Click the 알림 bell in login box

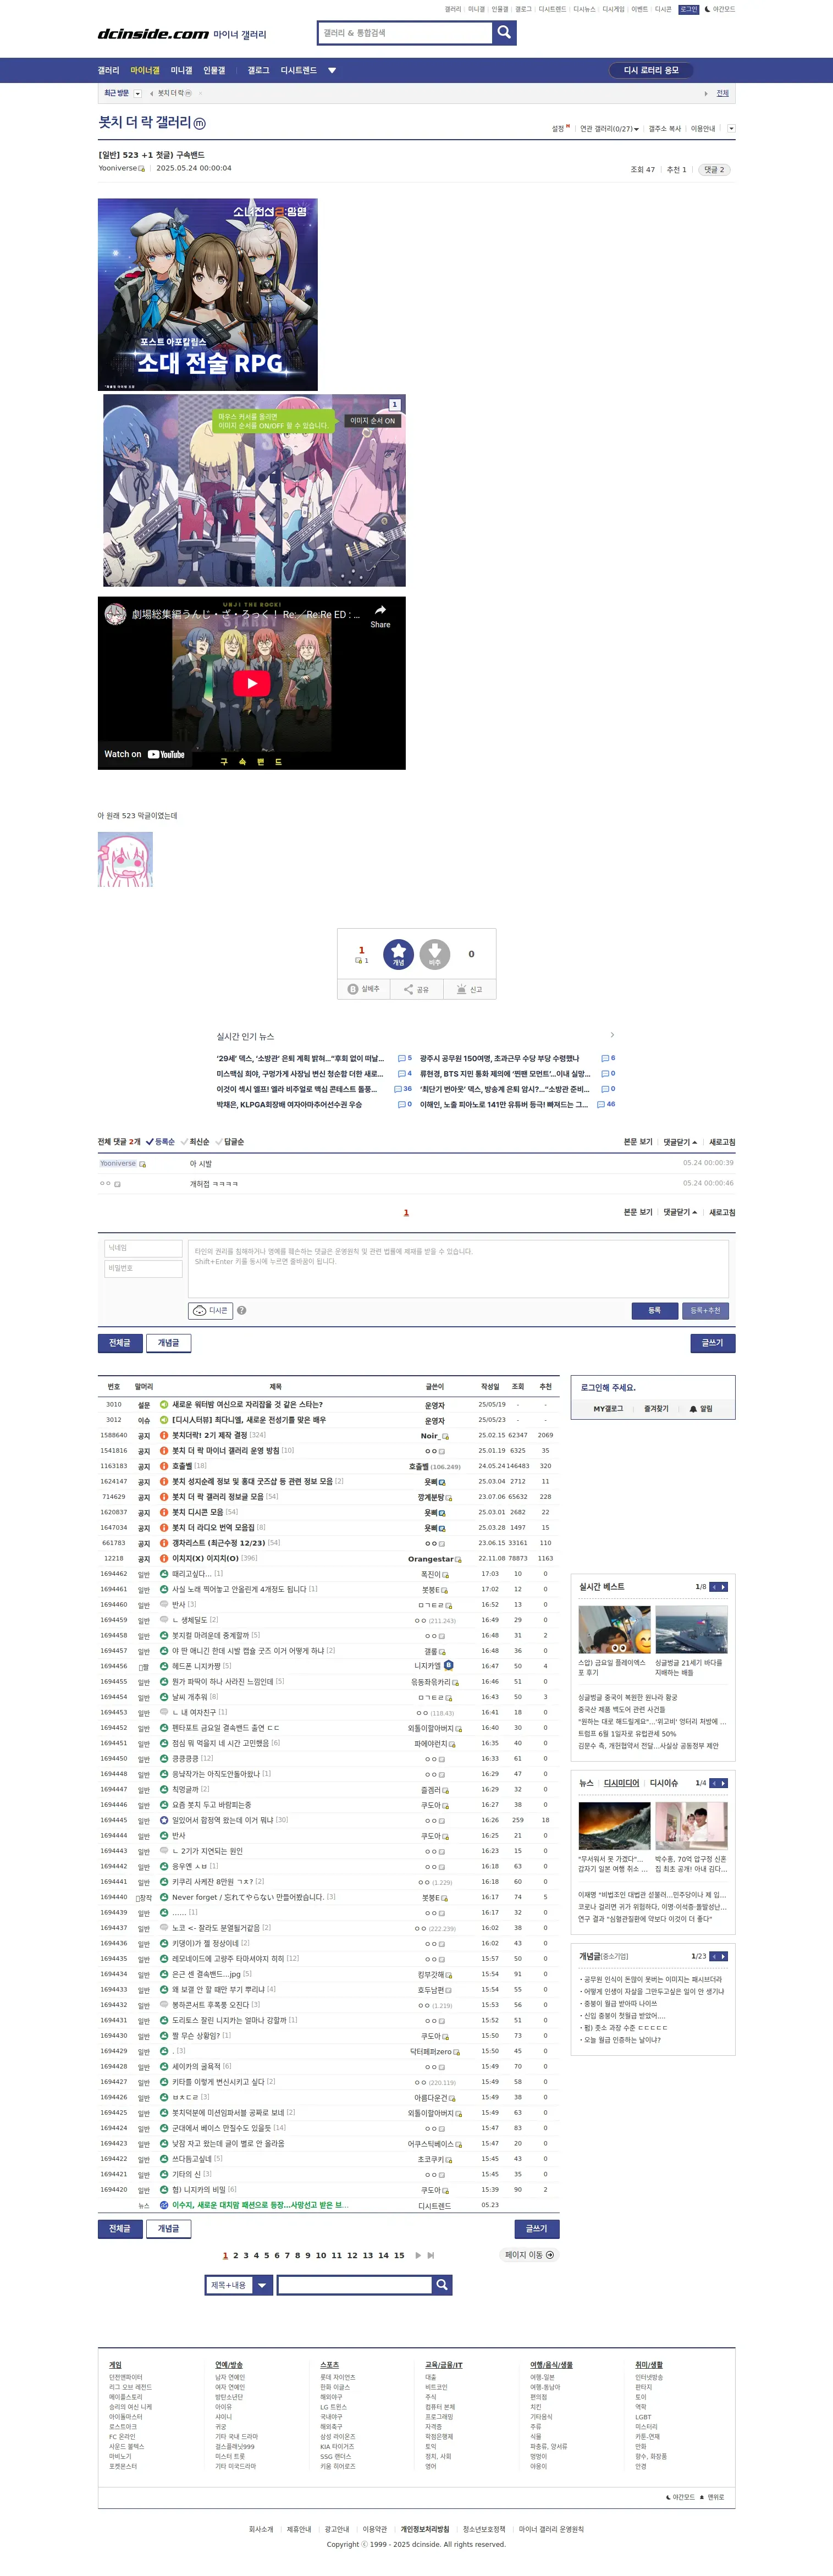701,1409
